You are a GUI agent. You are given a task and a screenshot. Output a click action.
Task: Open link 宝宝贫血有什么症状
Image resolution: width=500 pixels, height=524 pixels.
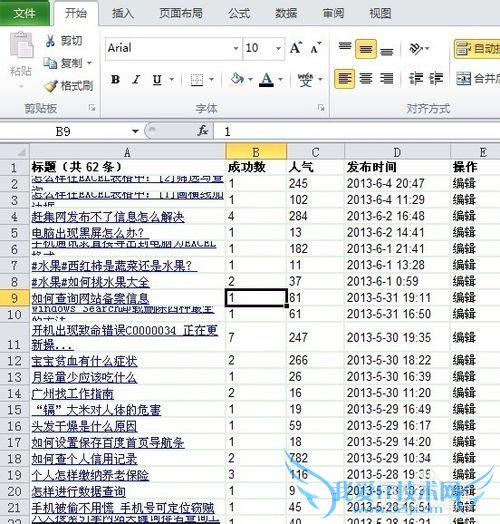[84, 361]
